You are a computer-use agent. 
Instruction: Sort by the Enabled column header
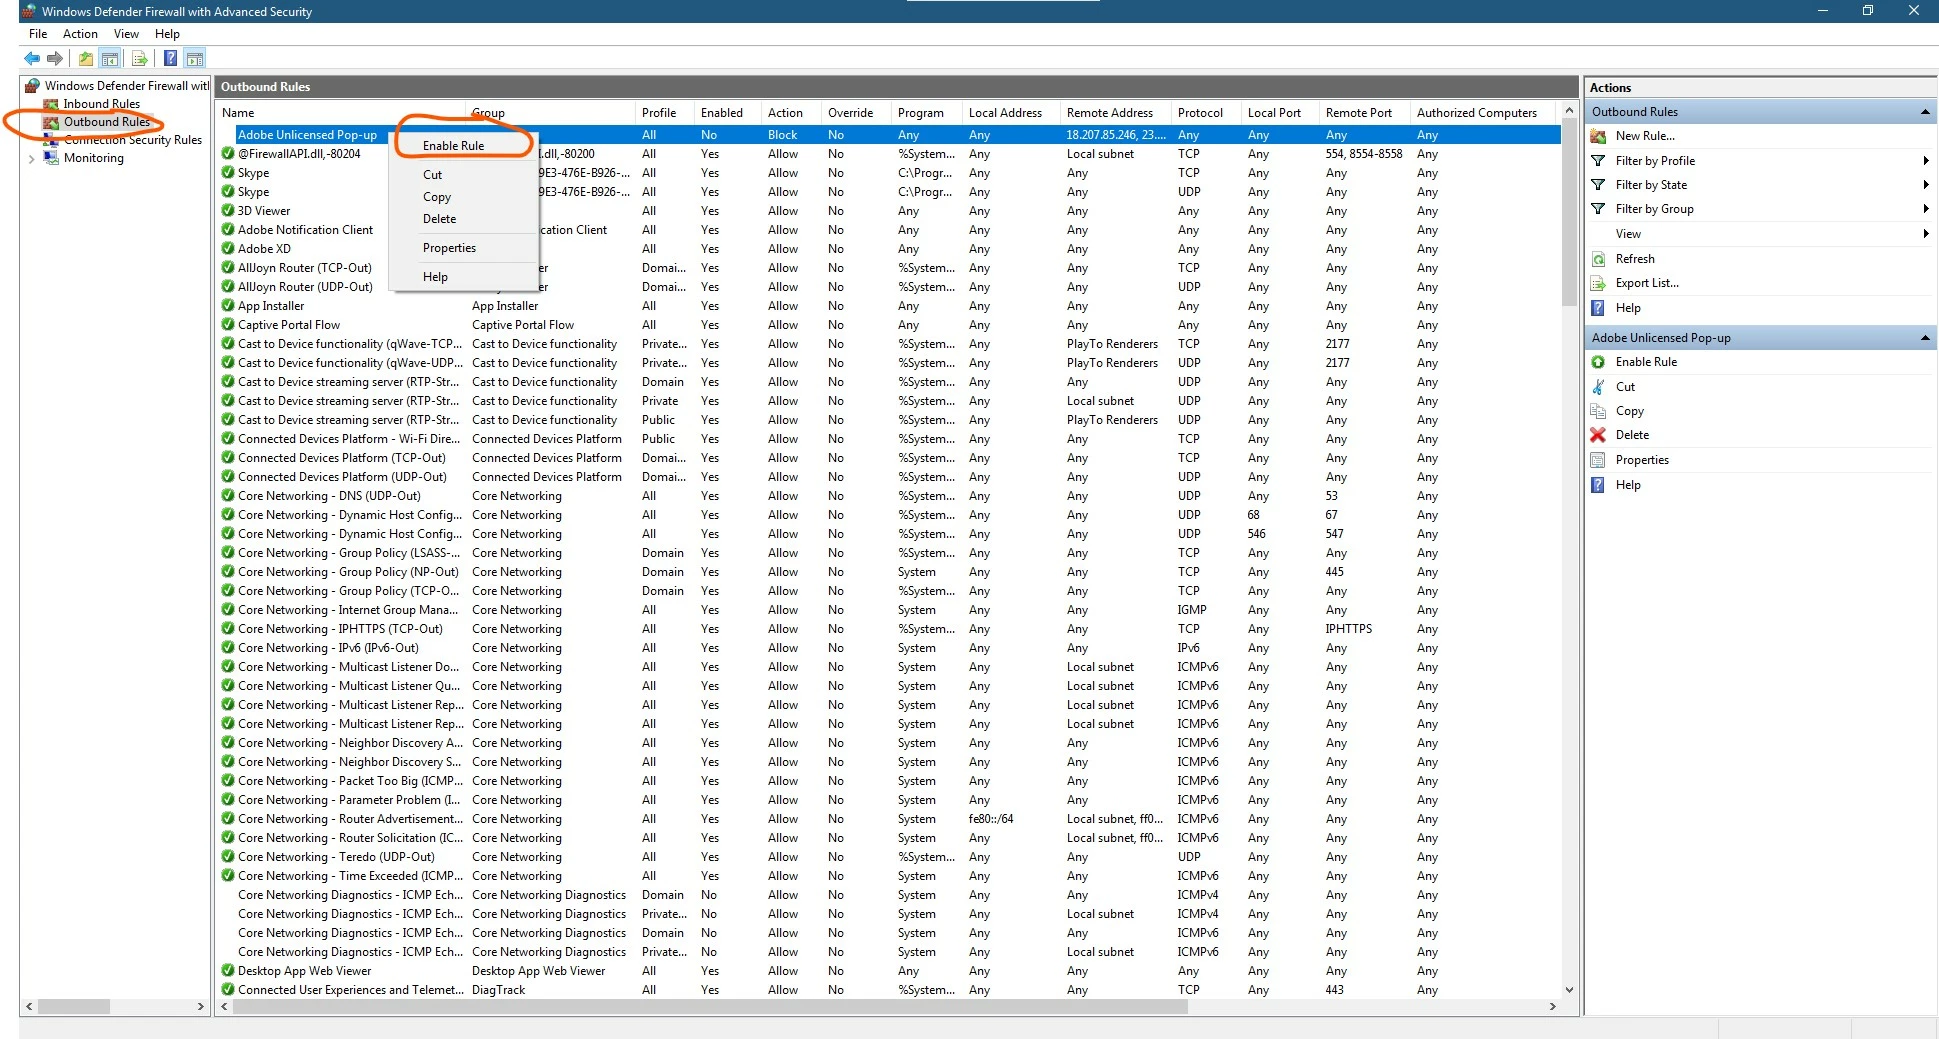[726, 113]
